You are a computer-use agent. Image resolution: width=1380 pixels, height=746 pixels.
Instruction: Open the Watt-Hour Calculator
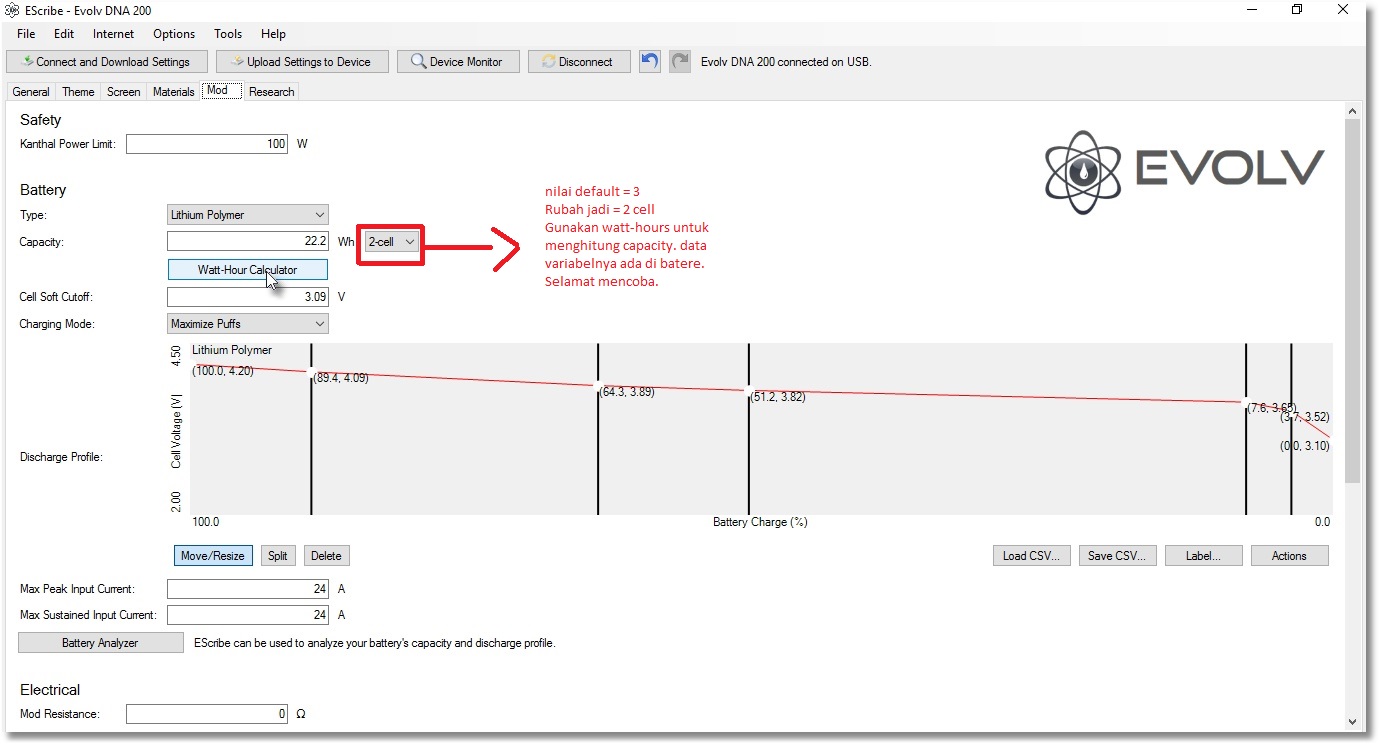[x=247, y=270]
